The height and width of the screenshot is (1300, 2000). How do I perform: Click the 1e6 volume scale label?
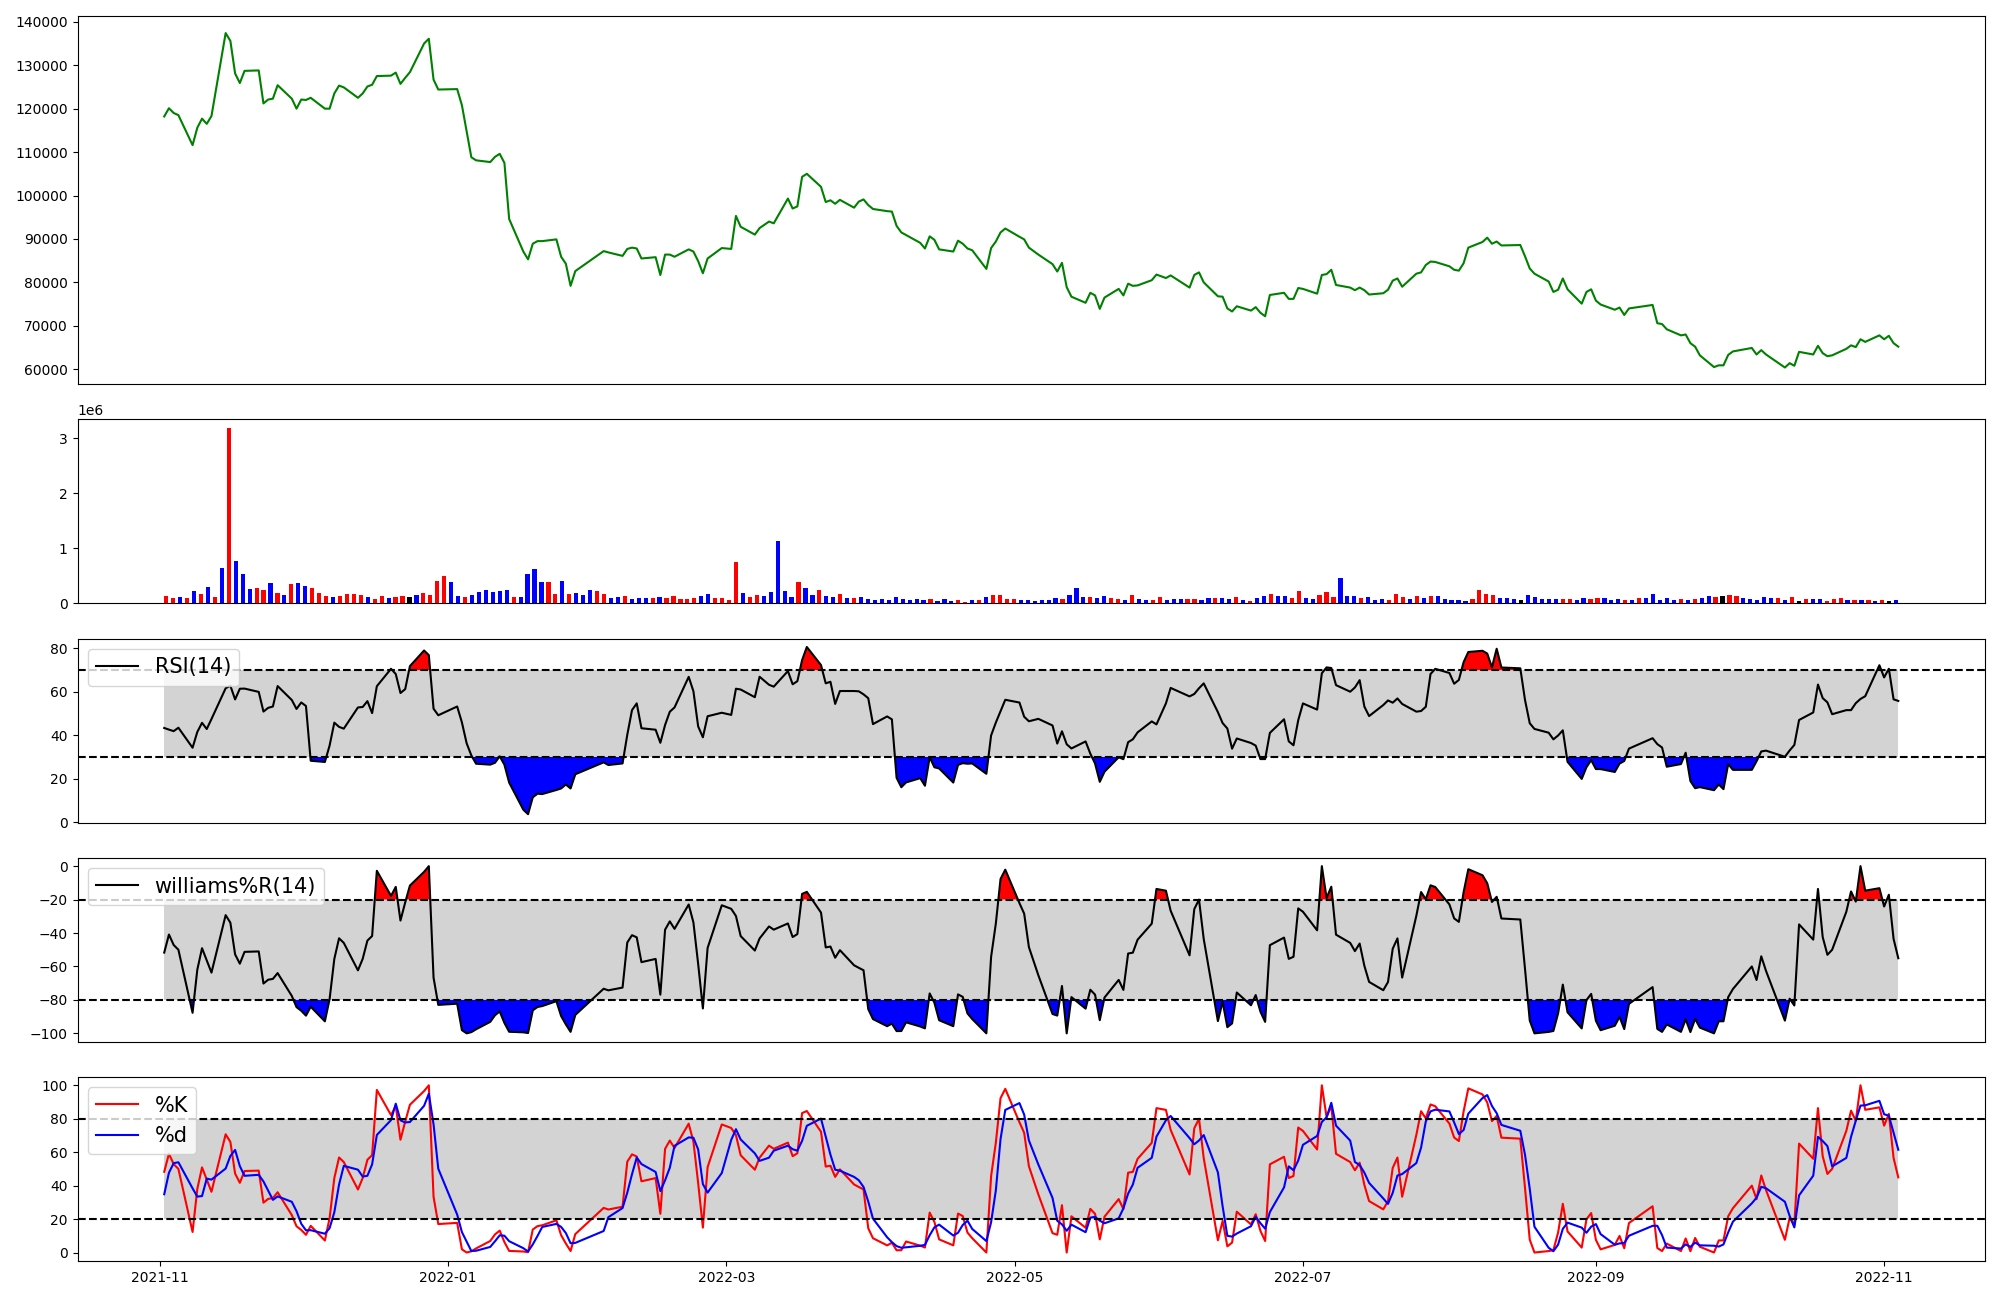(90, 411)
